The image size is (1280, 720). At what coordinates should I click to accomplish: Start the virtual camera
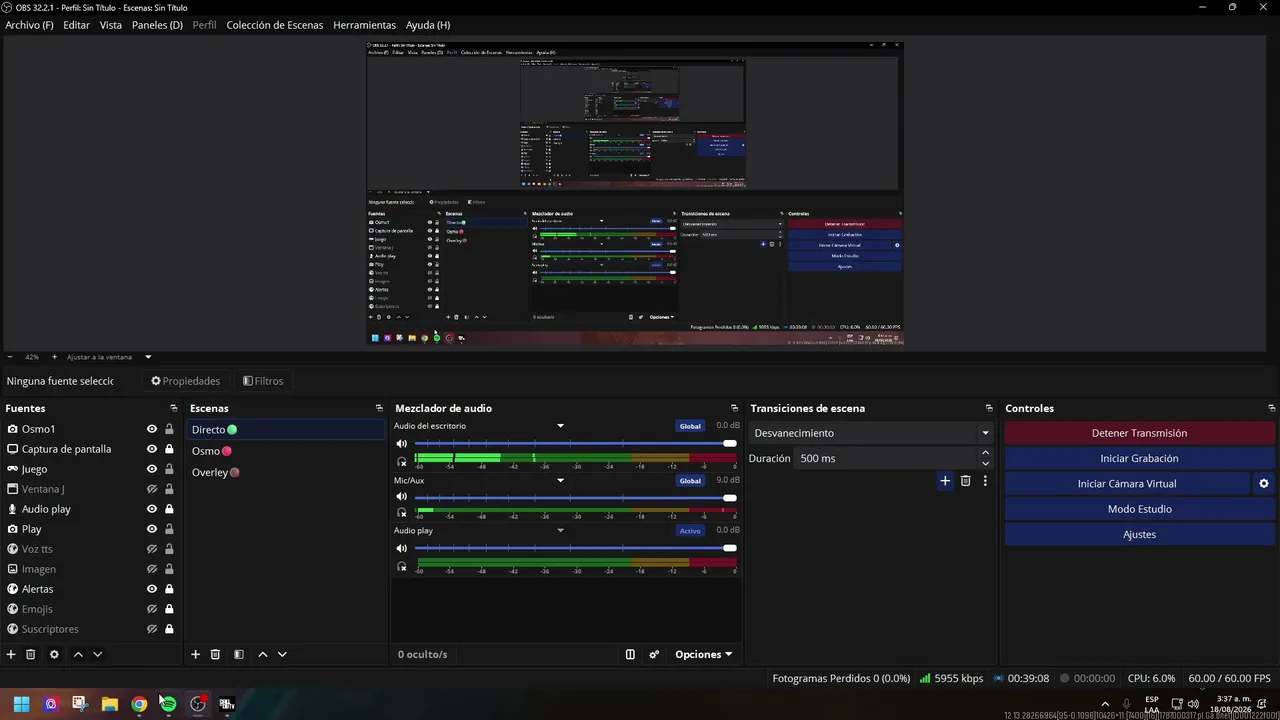click(x=1127, y=484)
